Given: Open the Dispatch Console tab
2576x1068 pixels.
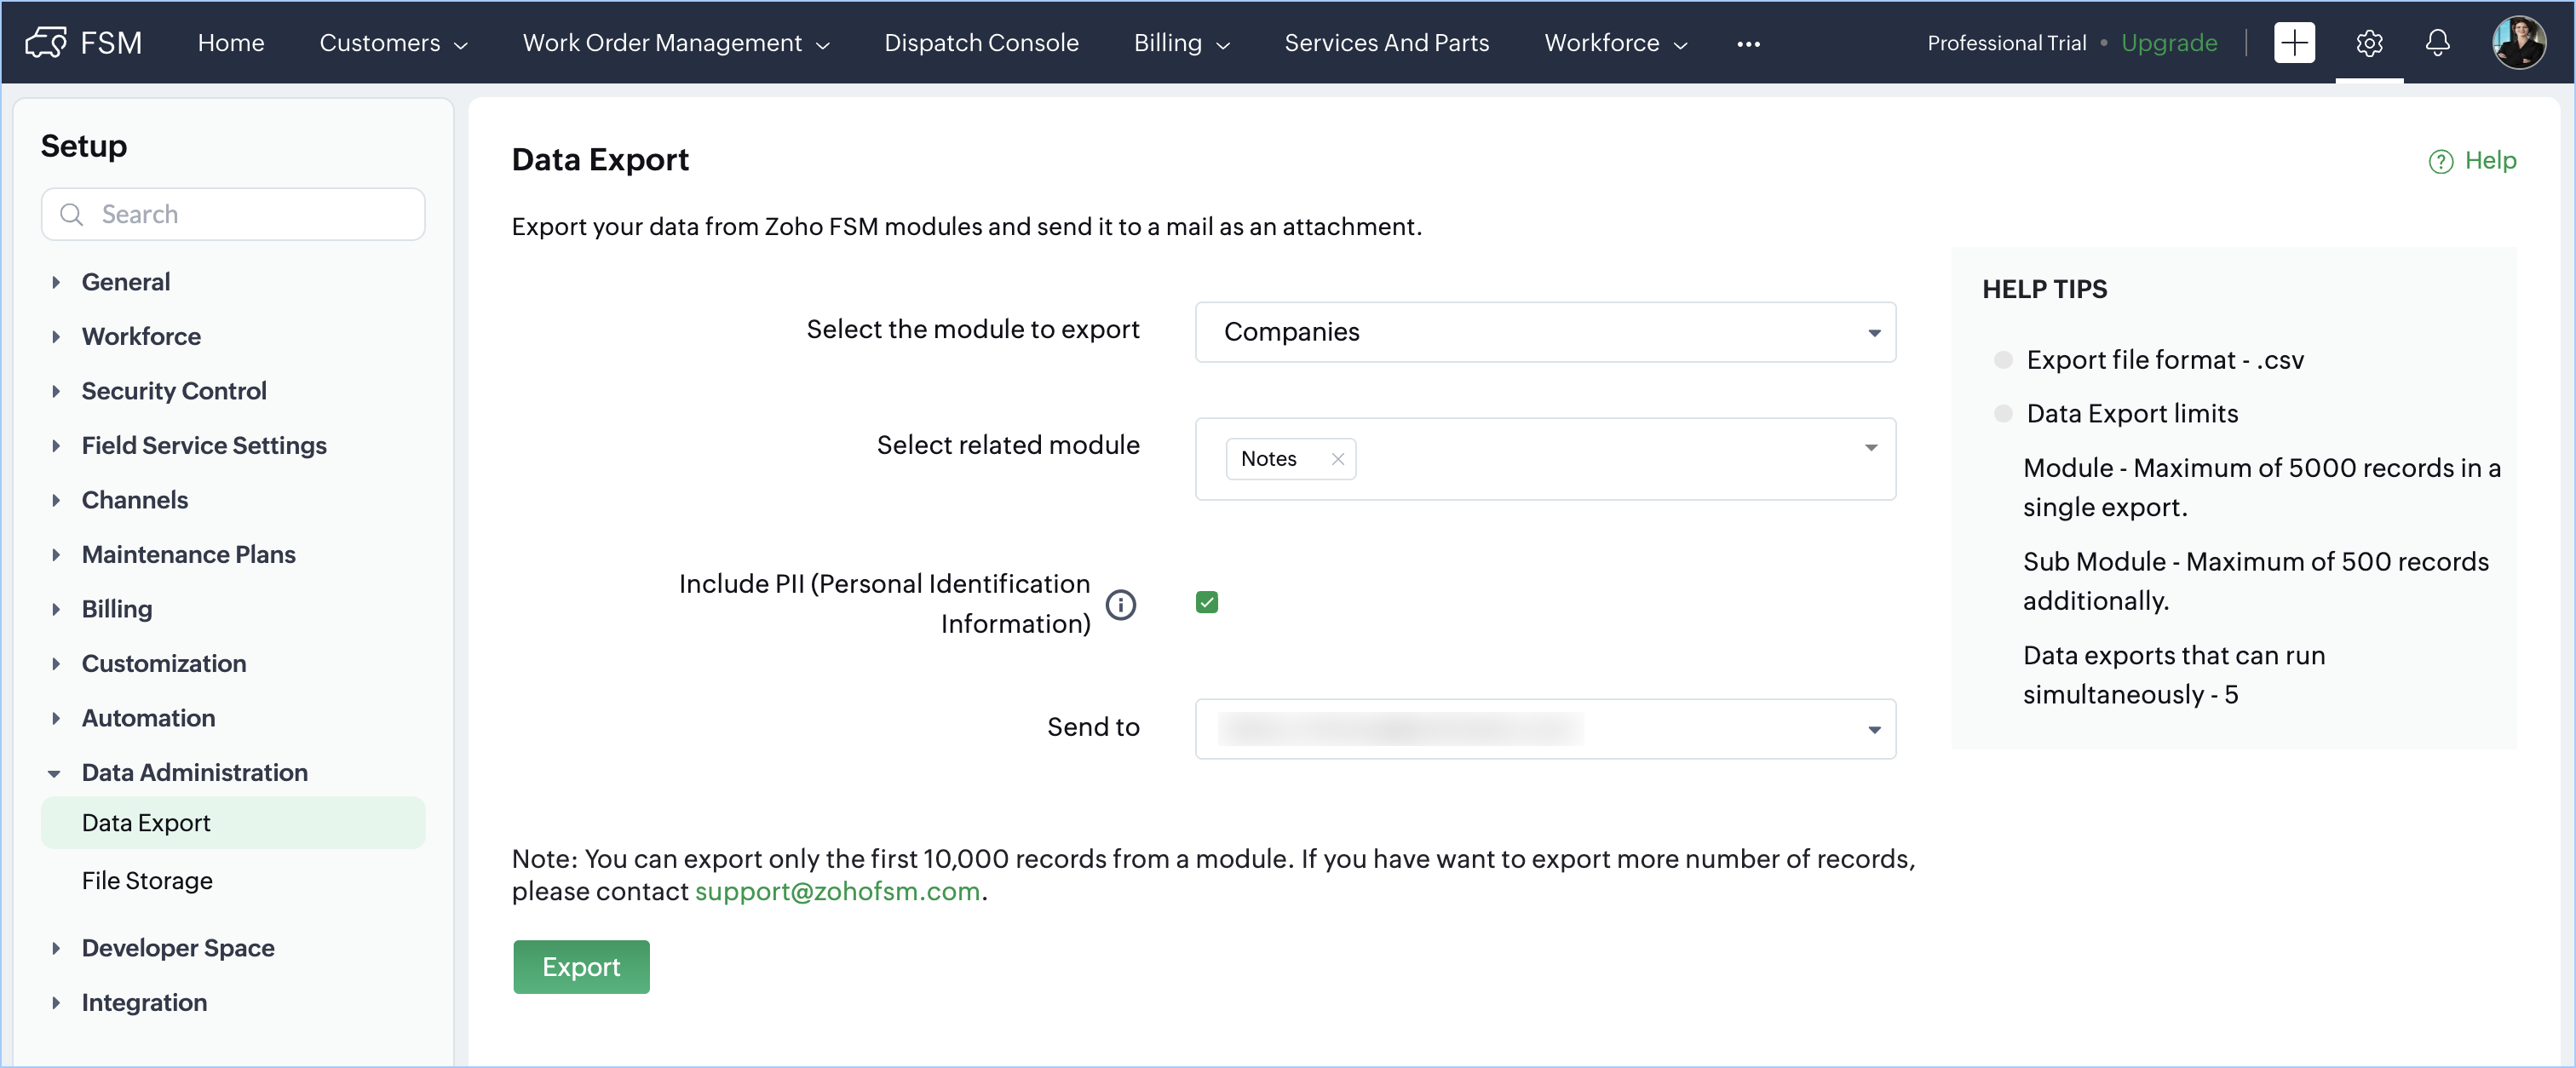Looking at the screenshot, I should [x=980, y=43].
